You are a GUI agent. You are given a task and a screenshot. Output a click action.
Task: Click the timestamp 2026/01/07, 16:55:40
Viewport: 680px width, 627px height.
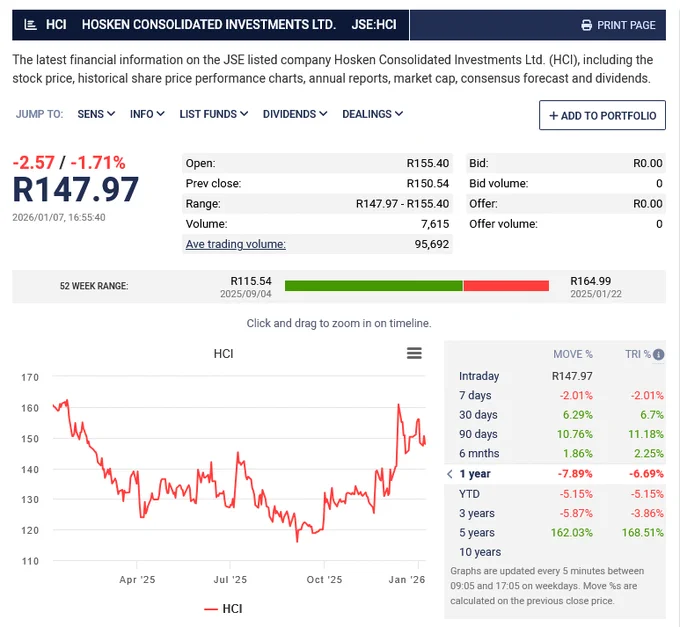pyautogui.click(x=59, y=217)
